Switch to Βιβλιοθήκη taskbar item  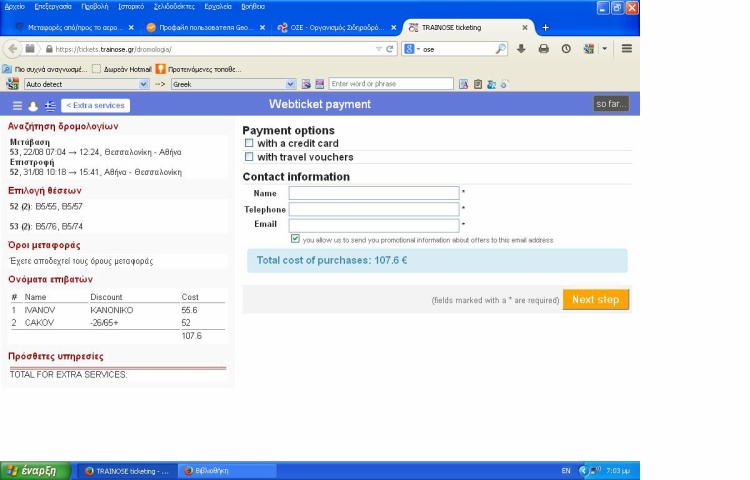[x=226, y=471]
